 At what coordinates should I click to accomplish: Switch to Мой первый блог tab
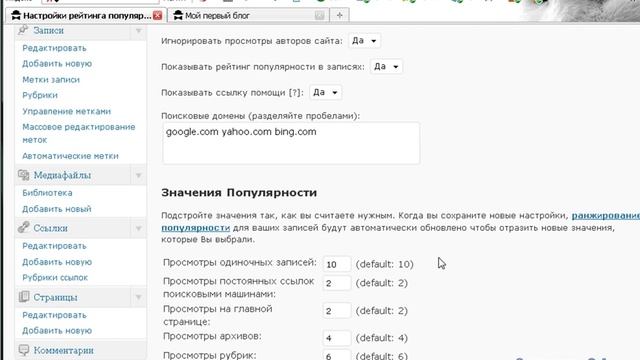(x=217, y=16)
